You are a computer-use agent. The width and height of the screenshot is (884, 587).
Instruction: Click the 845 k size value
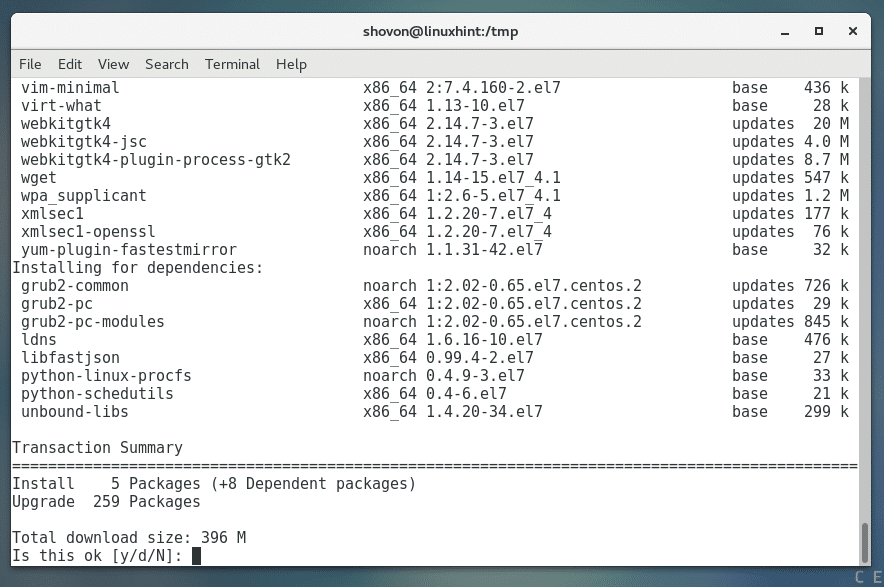(826, 322)
